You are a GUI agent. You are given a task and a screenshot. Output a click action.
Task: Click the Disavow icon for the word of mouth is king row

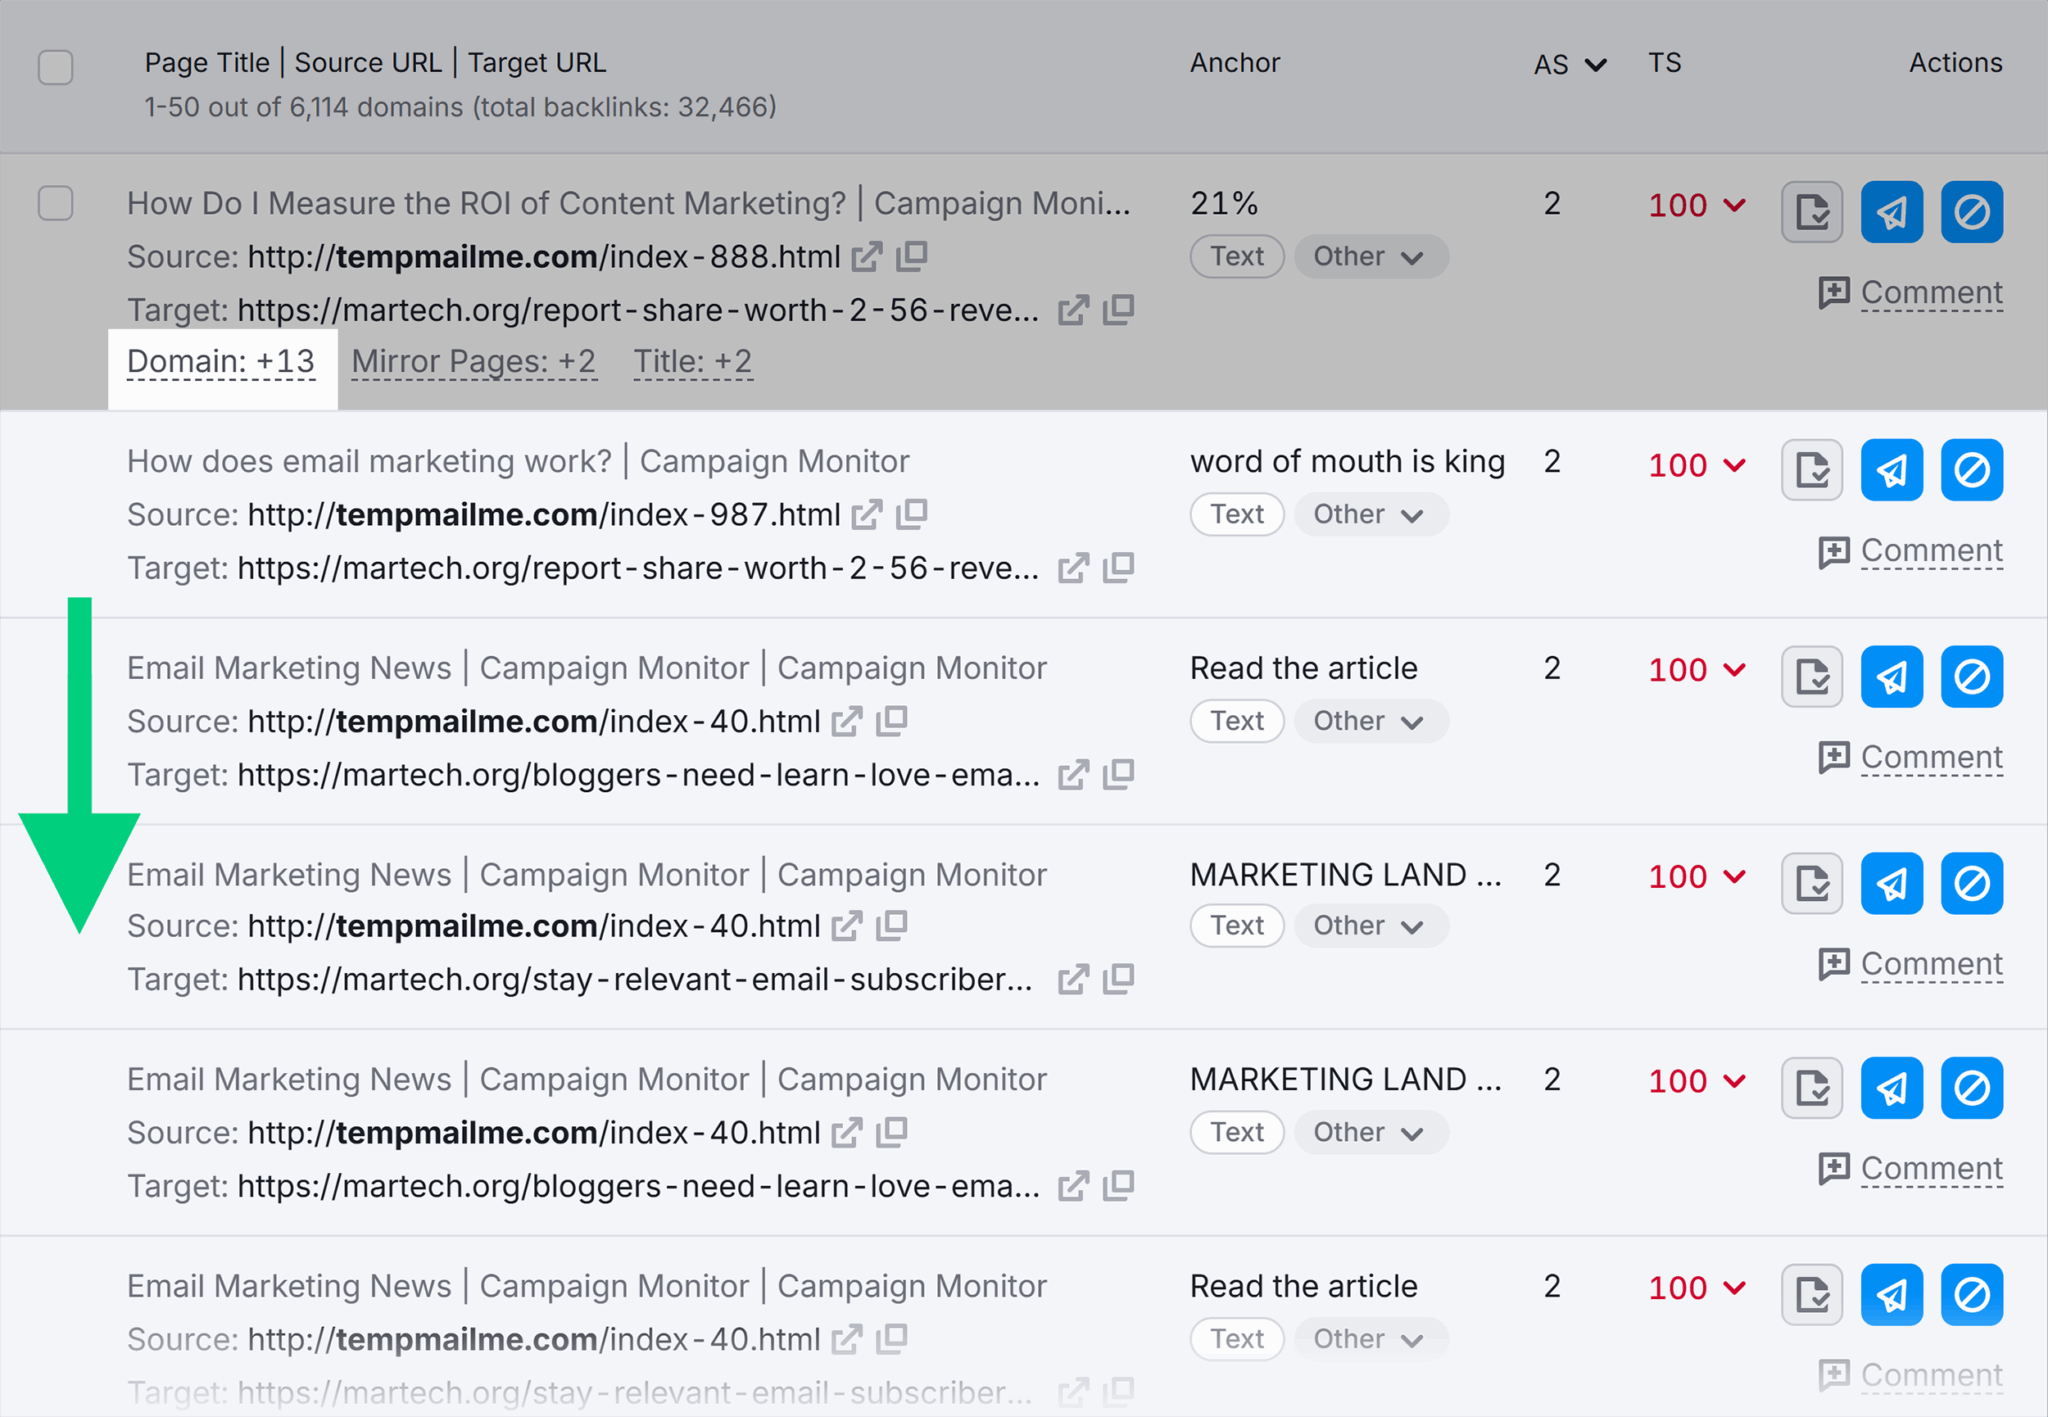1971,469
